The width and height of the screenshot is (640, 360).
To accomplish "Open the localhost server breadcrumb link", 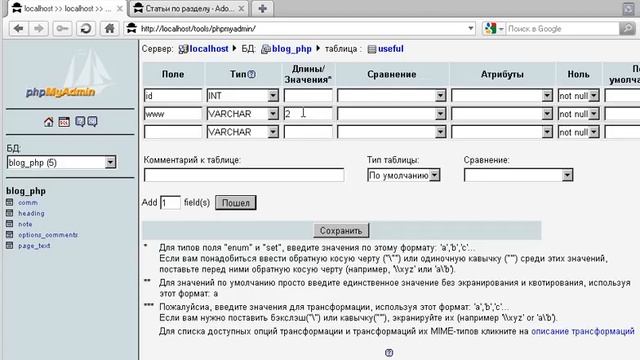I will pos(209,49).
